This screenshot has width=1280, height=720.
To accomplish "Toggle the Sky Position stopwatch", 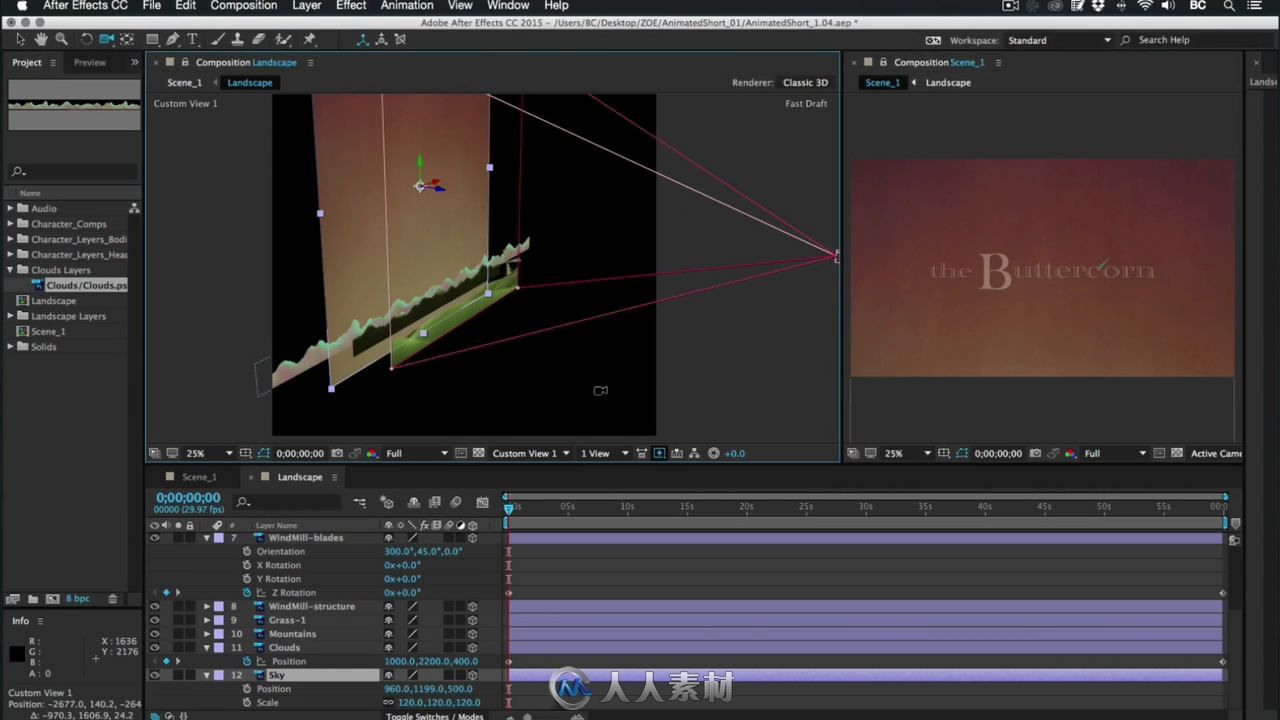I will [x=247, y=689].
